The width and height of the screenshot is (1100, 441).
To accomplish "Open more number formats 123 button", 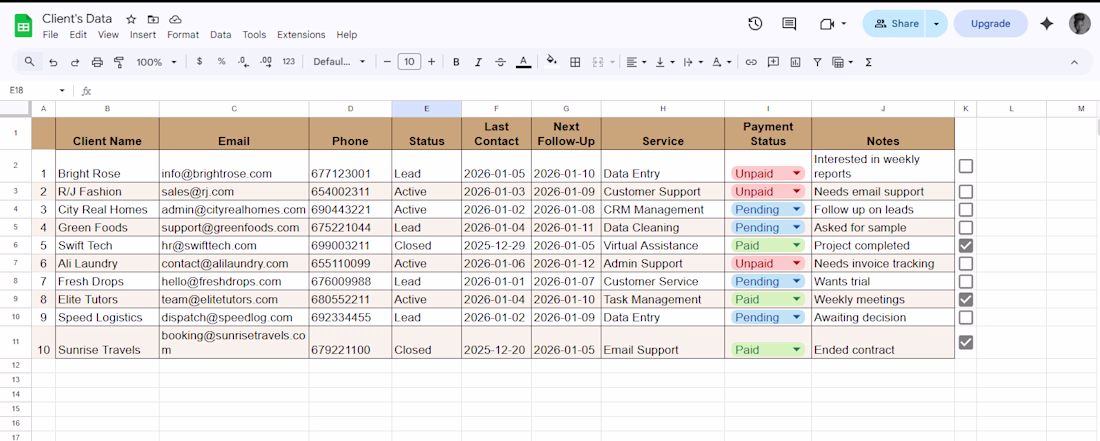I will pos(288,62).
